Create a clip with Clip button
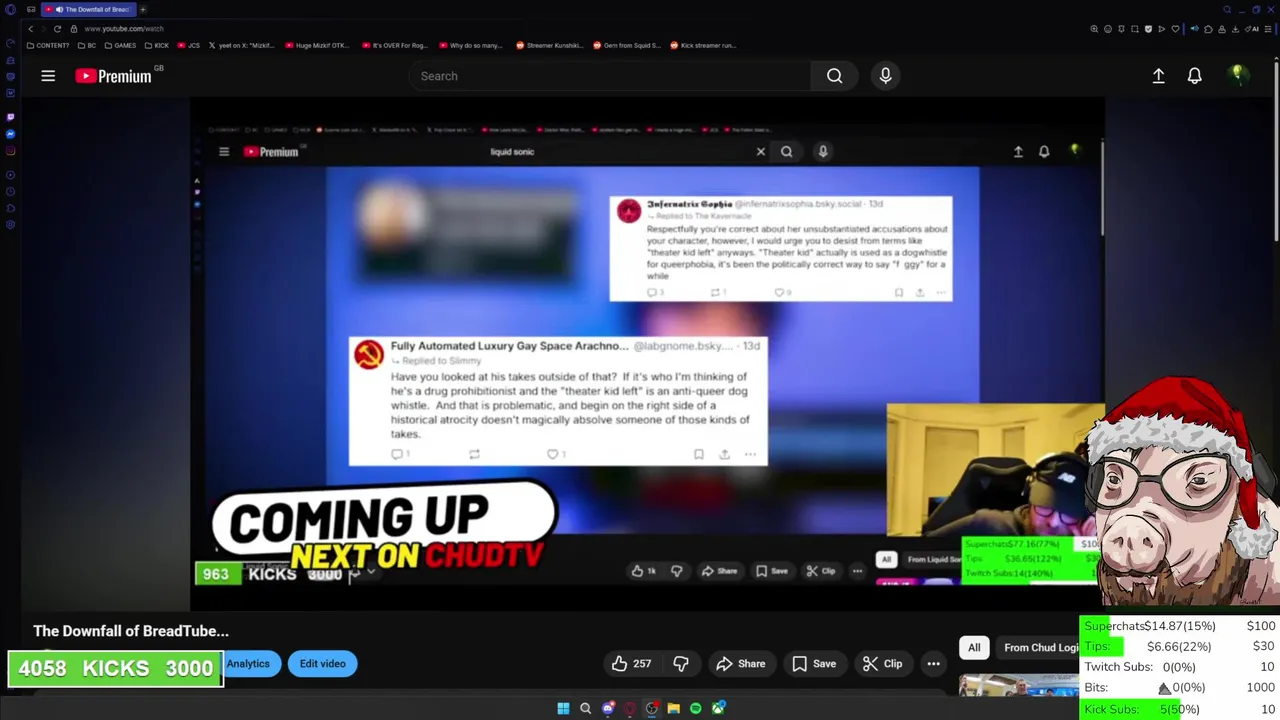 click(x=882, y=663)
